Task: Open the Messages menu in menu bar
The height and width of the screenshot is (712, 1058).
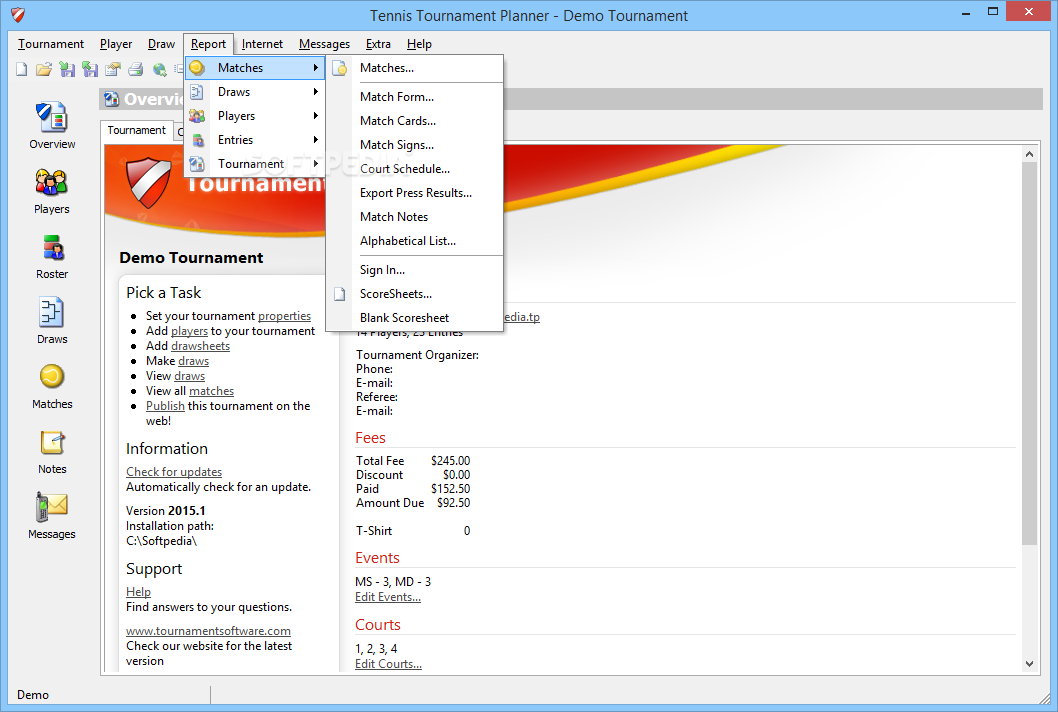Action: (325, 44)
